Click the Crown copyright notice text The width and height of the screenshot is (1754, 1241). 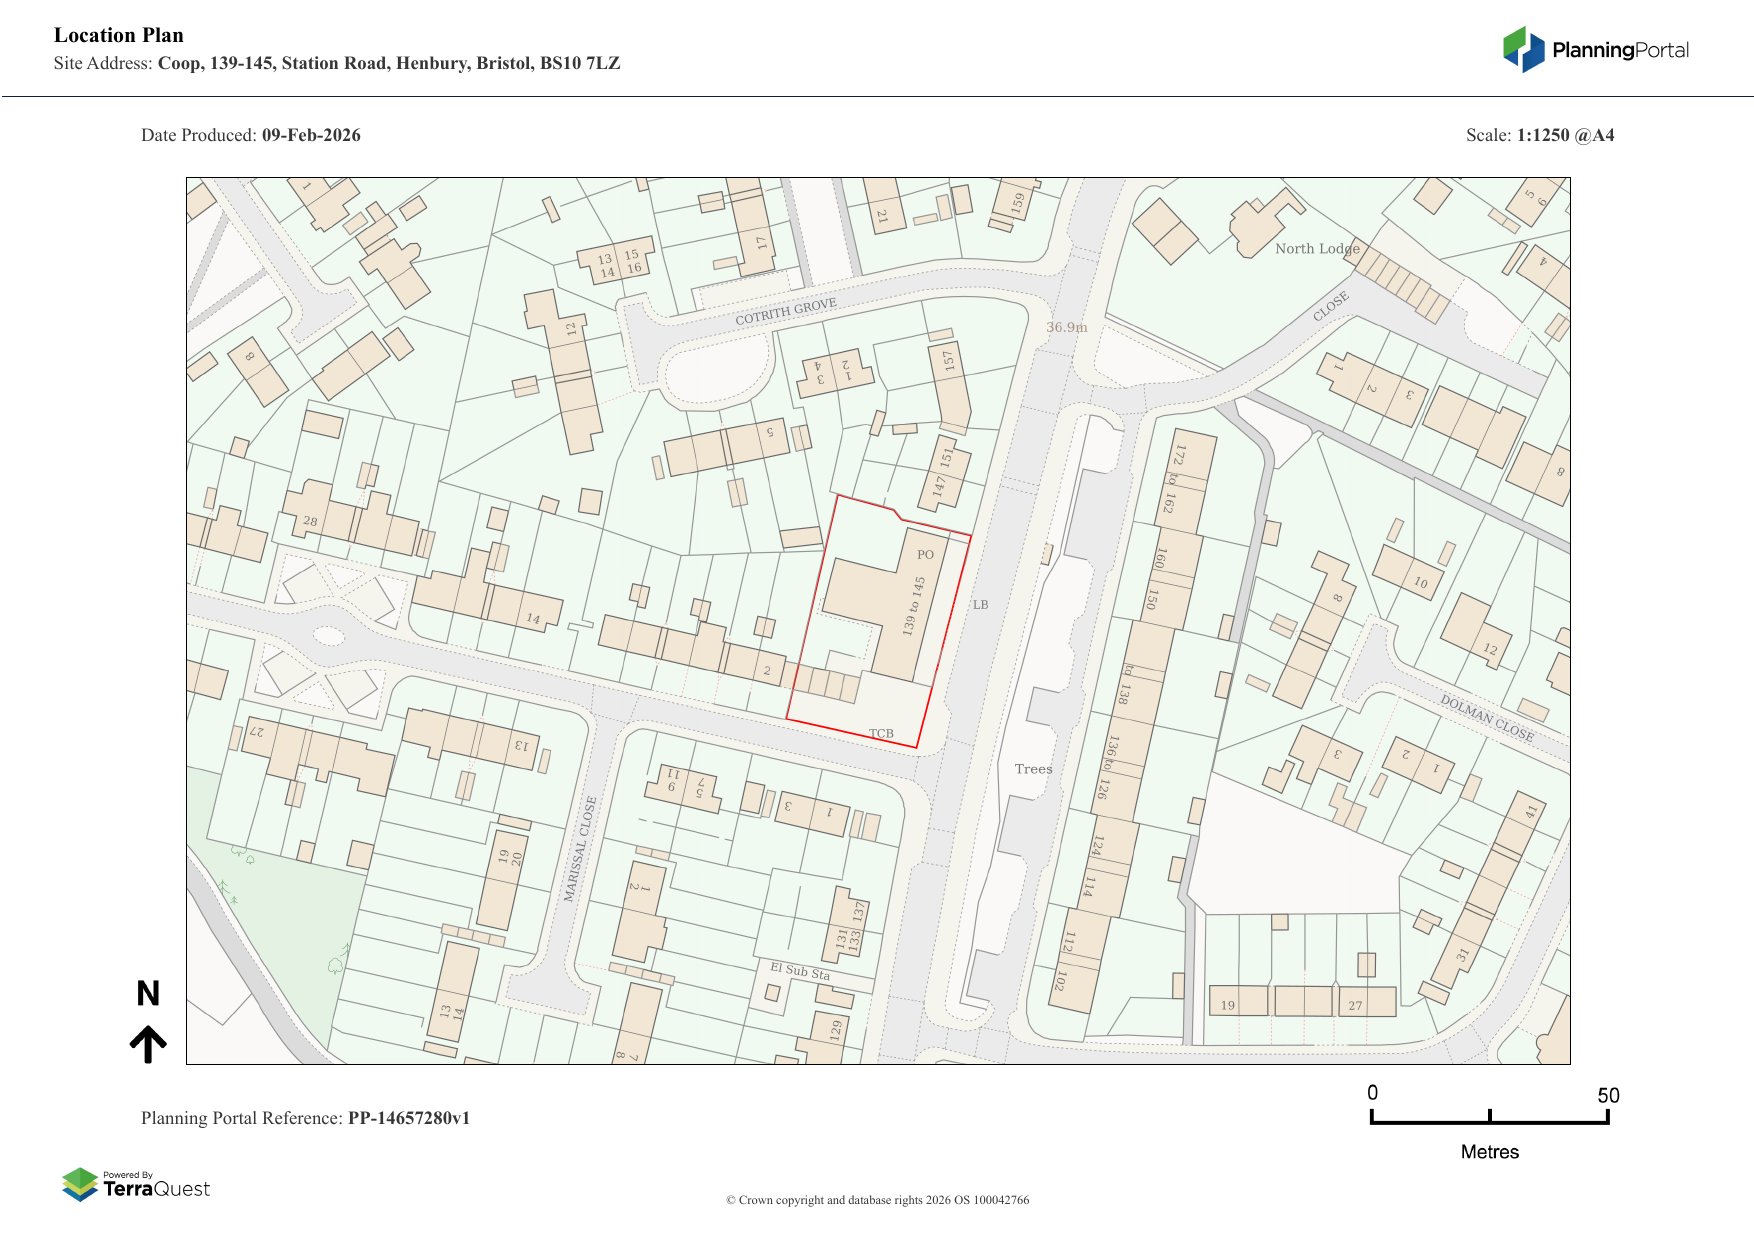pyautogui.click(x=877, y=1200)
